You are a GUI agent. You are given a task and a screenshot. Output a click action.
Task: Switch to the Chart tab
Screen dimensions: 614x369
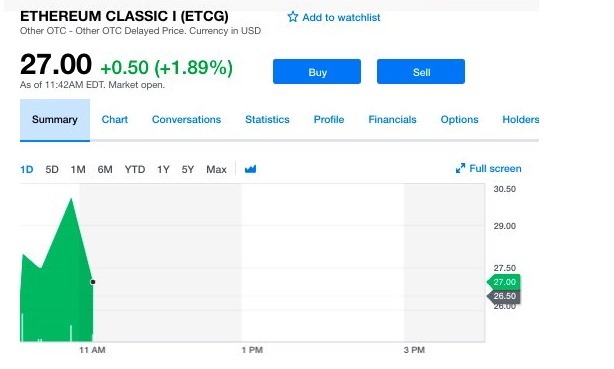115,119
